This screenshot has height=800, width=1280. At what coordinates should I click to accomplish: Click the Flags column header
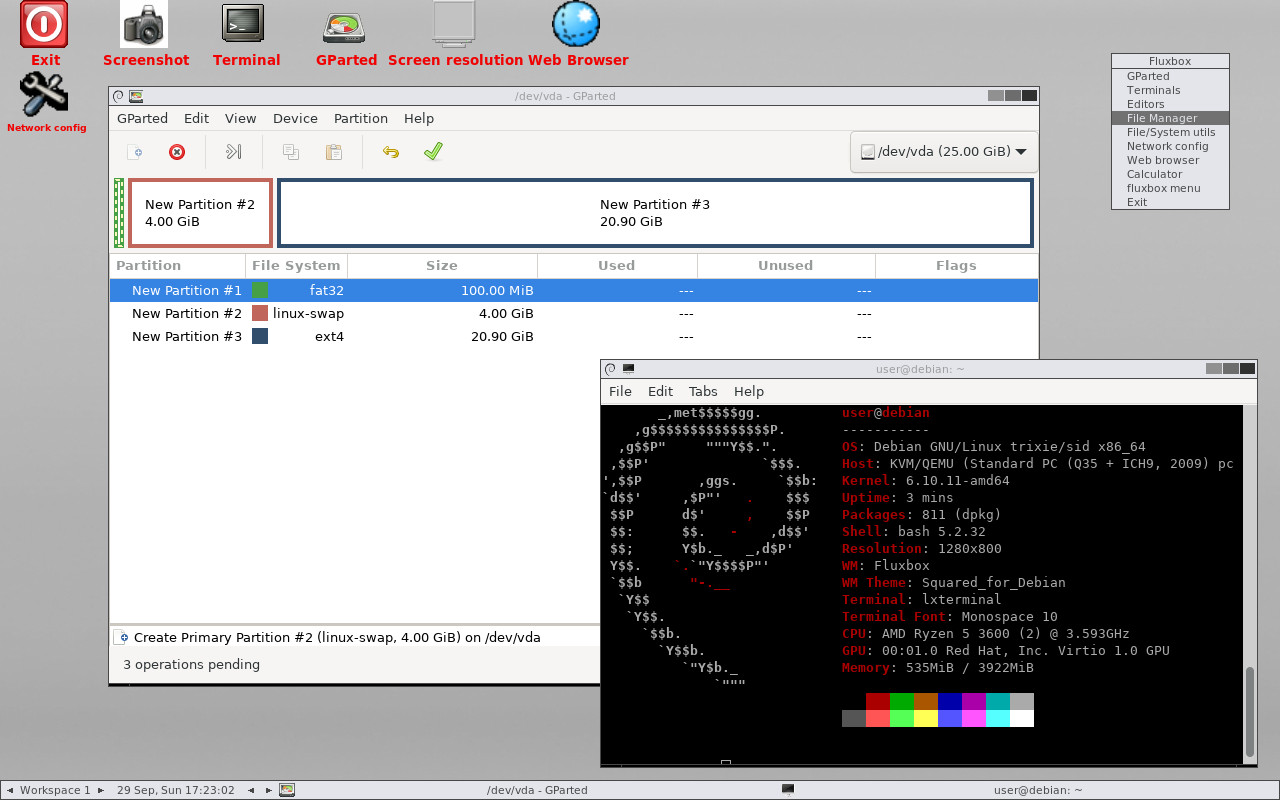[x=956, y=265]
